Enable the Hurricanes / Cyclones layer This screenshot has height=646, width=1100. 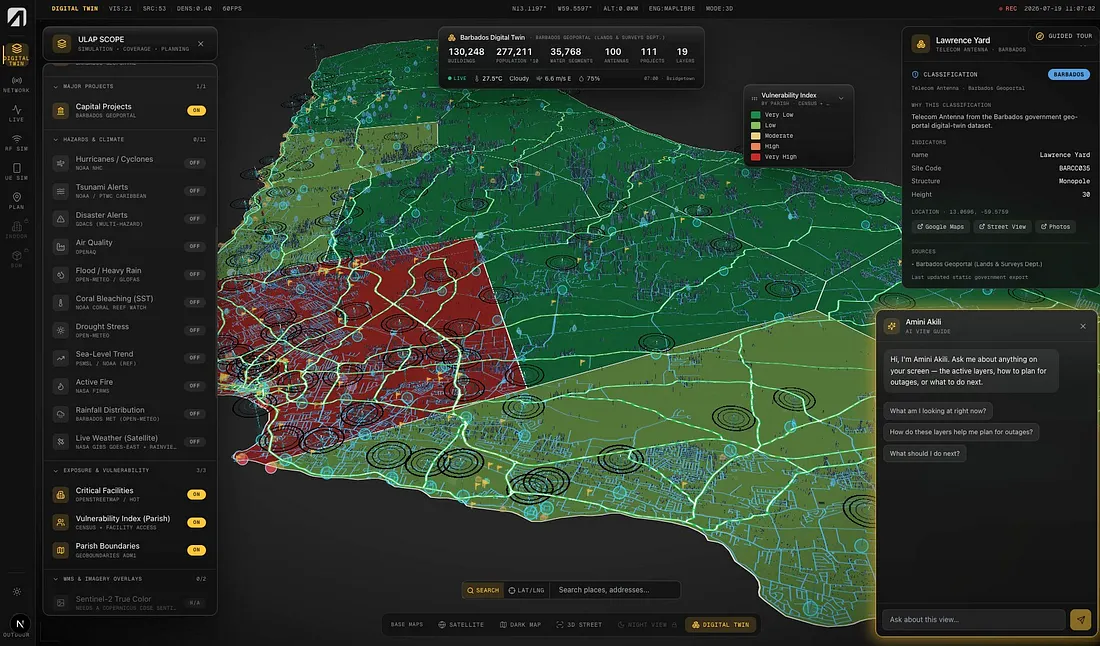(x=195, y=163)
